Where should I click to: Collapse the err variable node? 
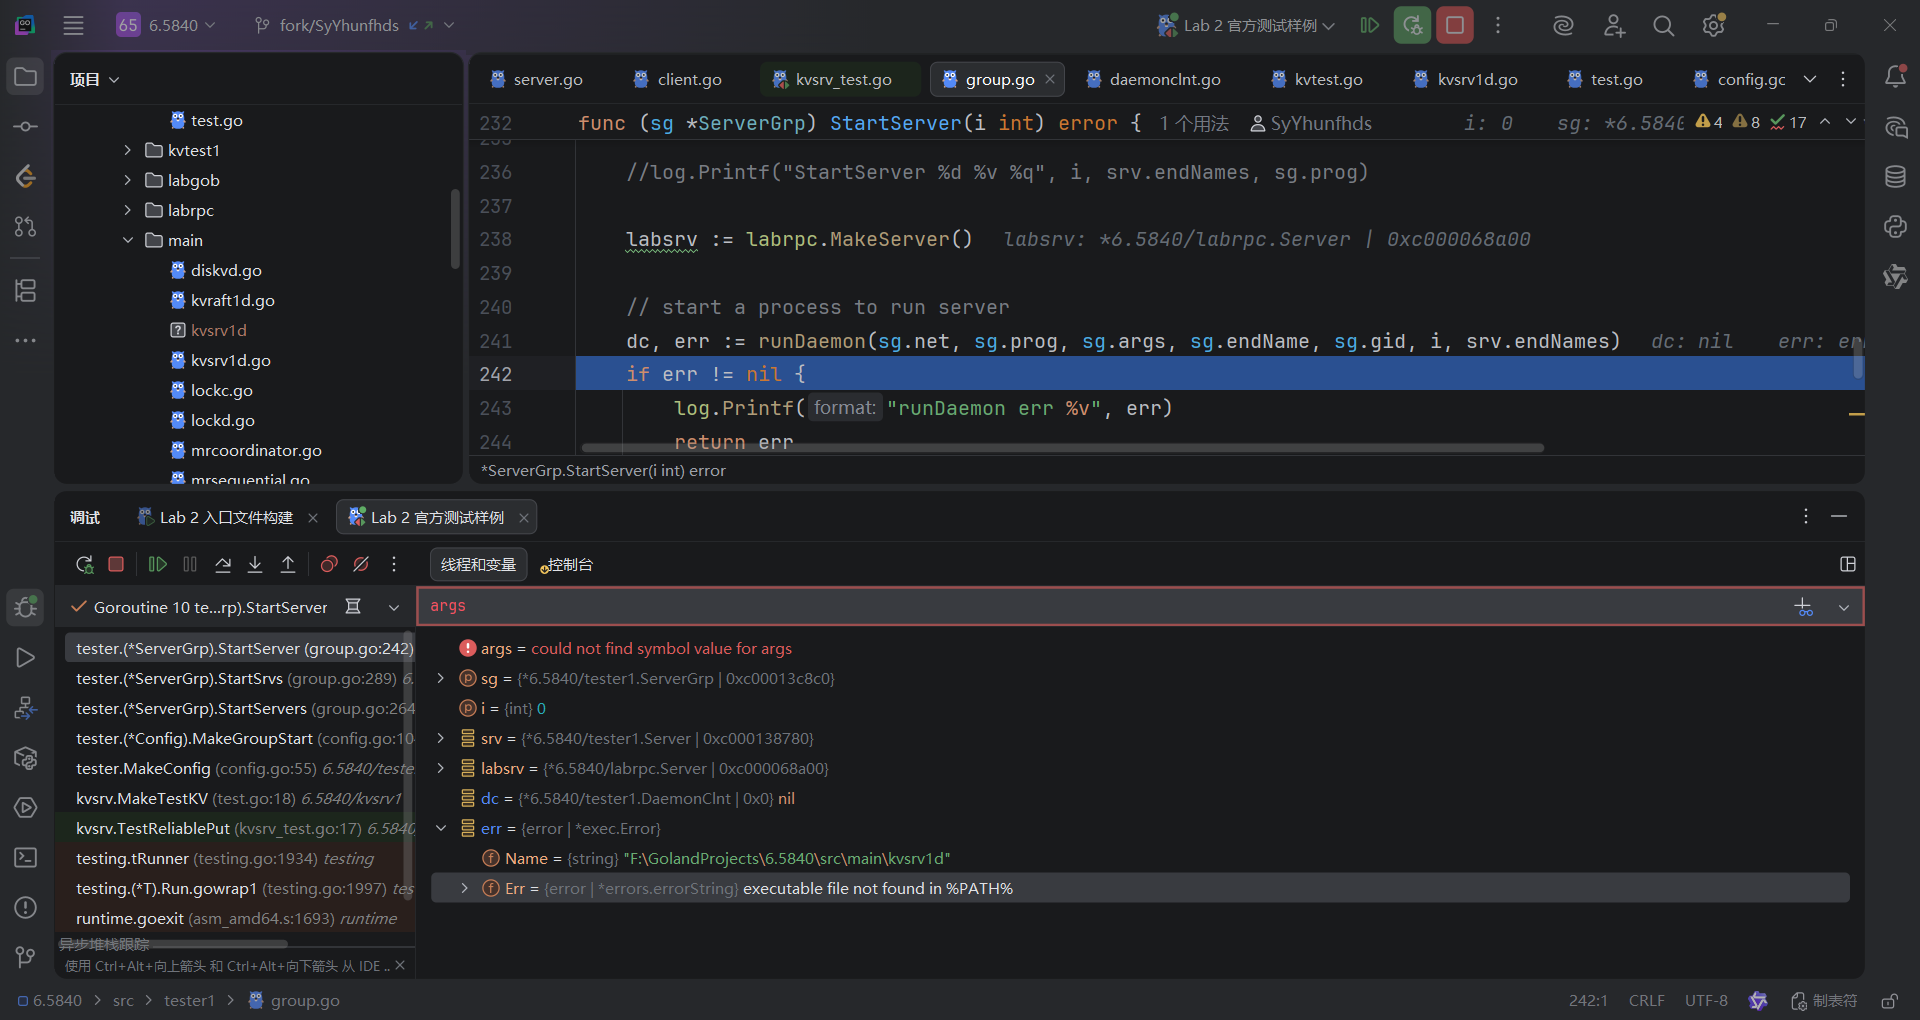point(441,828)
